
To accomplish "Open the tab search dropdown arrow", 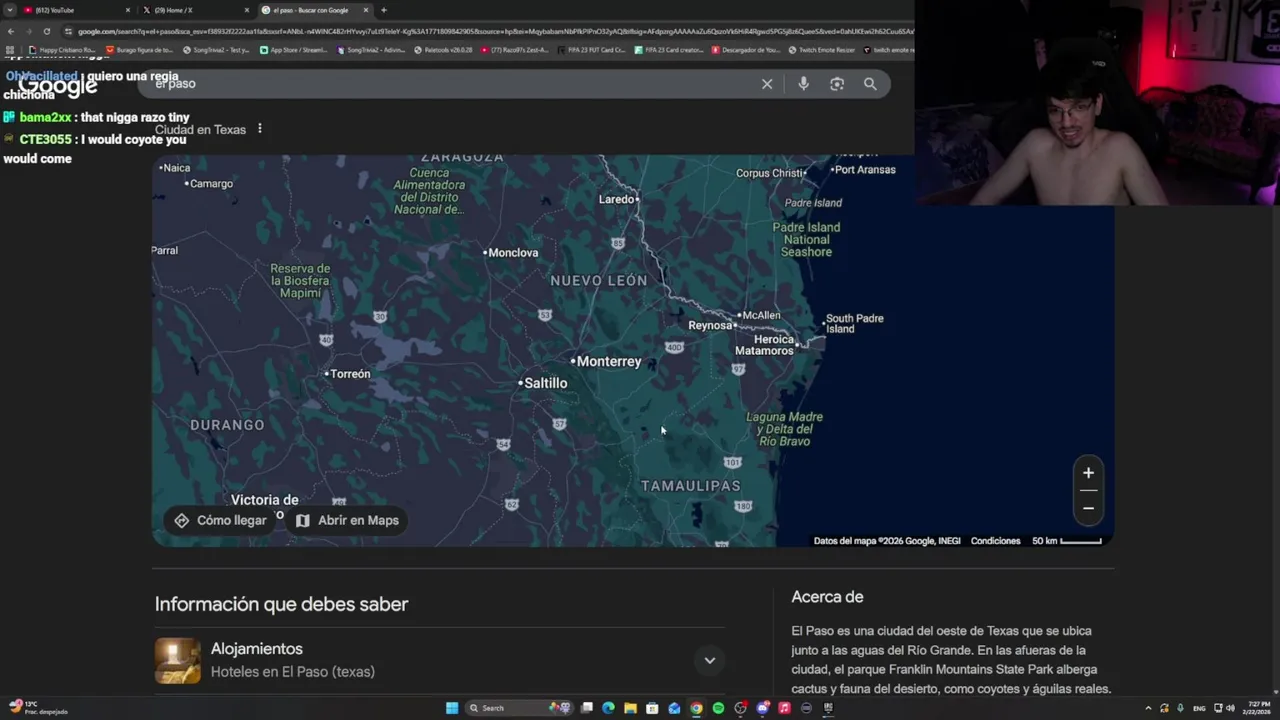I will point(10,10).
